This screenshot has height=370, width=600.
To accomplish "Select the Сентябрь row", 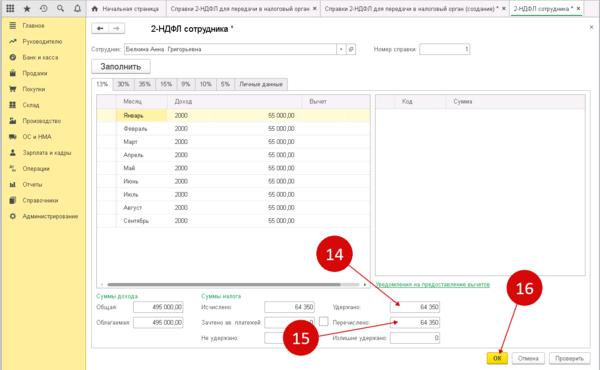I will [233, 221].
